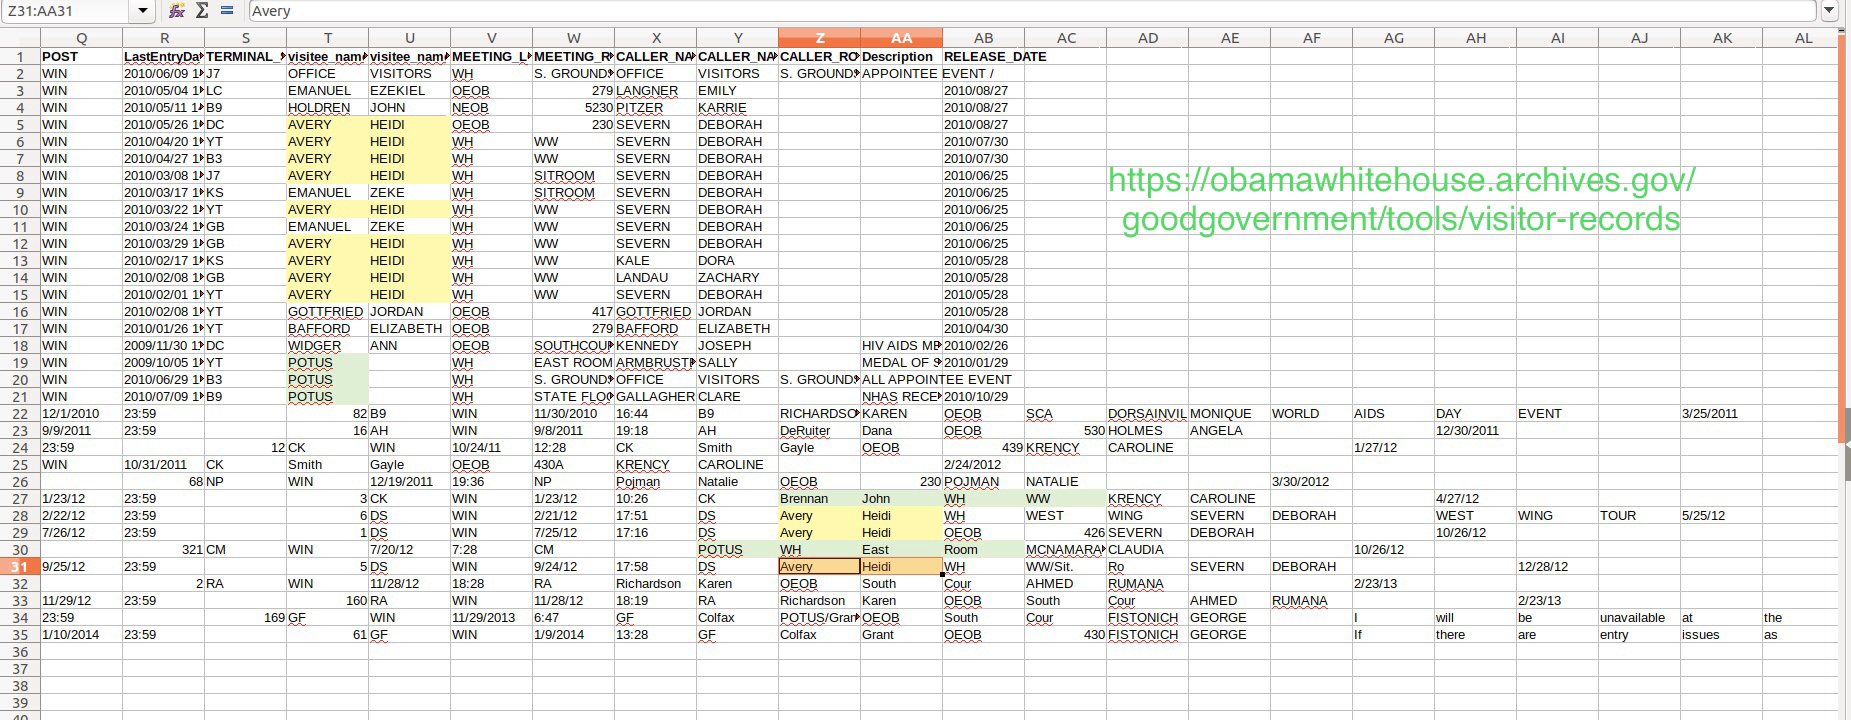Screen dimensions: 1851x720
Task: Click the Sum (sigma) icon
Action: (202, 11)
